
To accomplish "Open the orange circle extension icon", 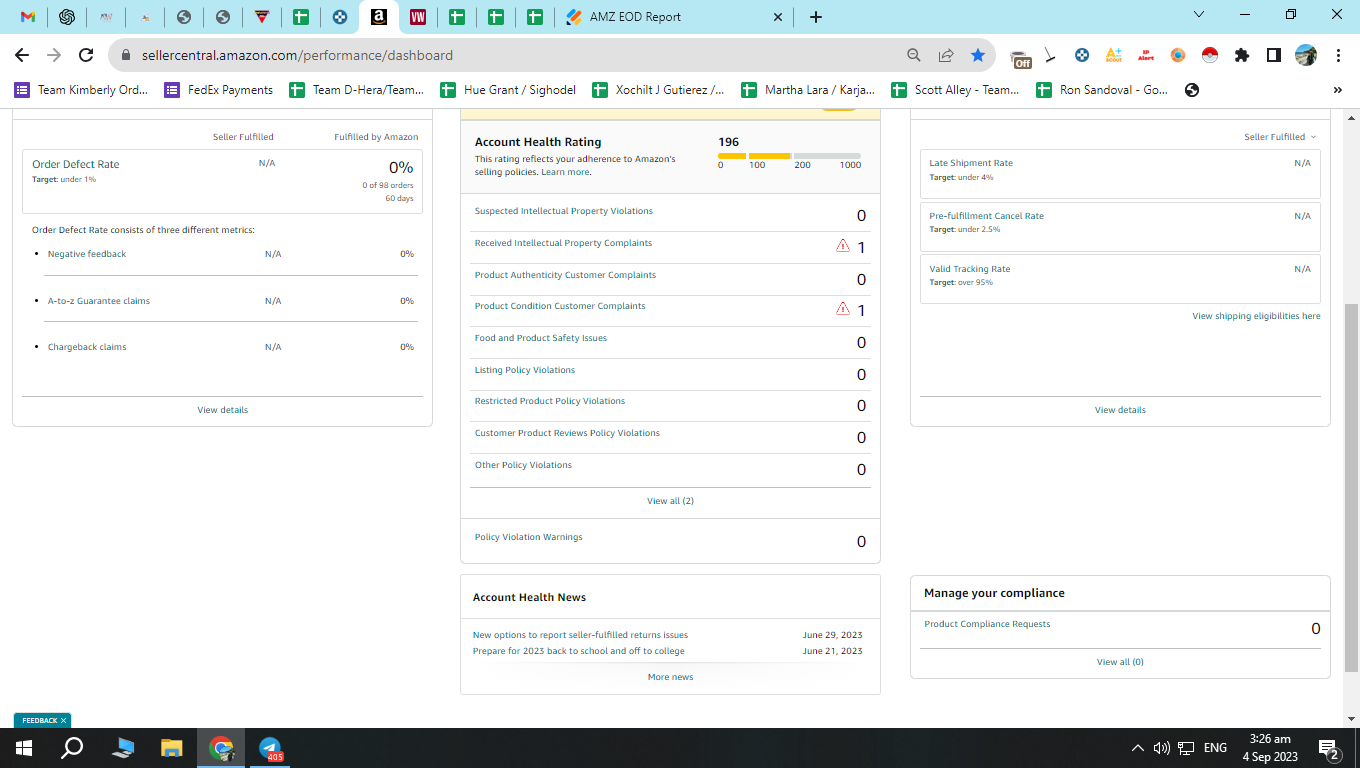I will point(1178,55).
